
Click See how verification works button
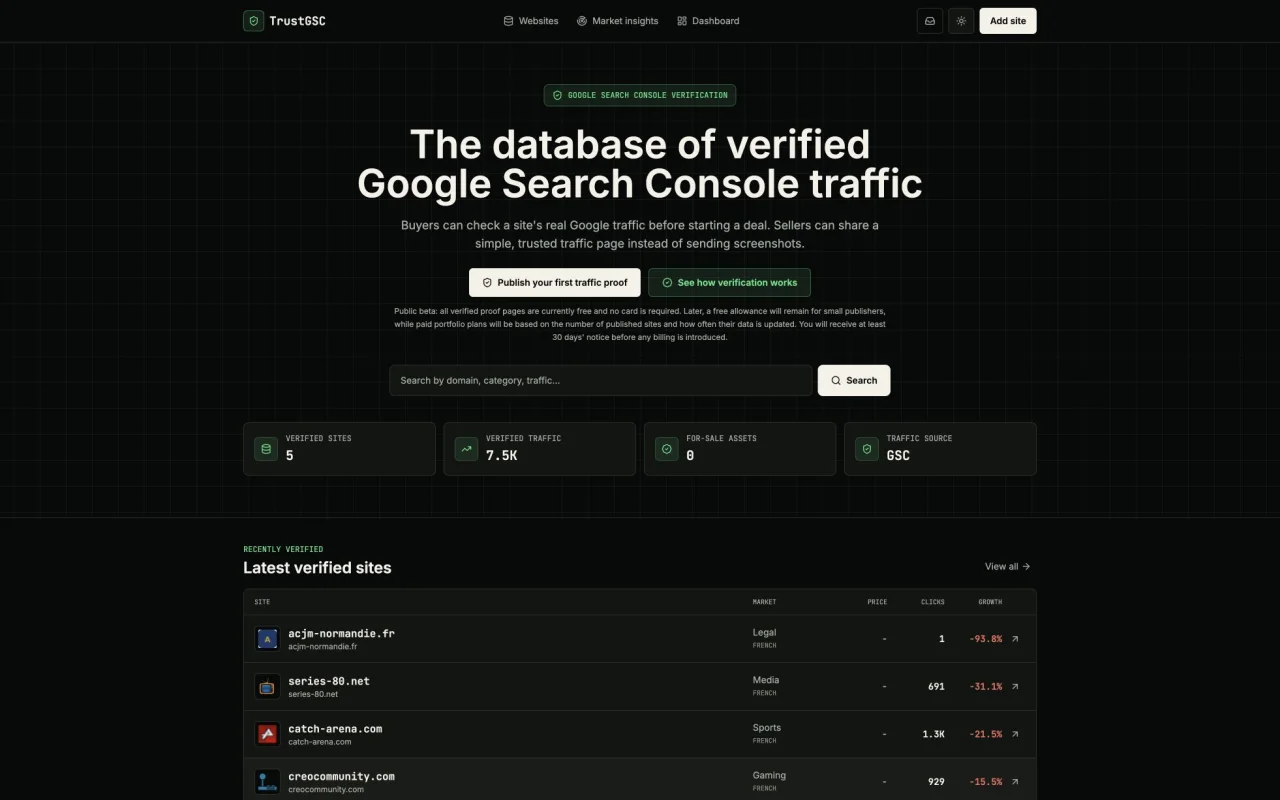(729, 282)
